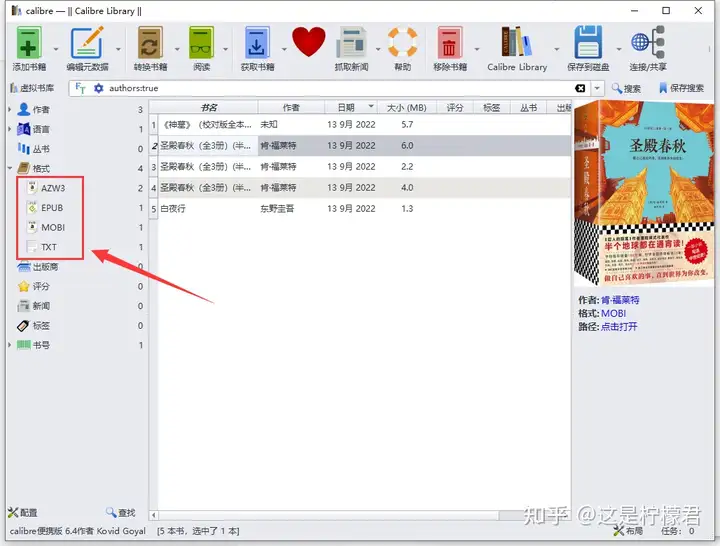Open the Calibre Library bookshelf icon

pos(517,42)
